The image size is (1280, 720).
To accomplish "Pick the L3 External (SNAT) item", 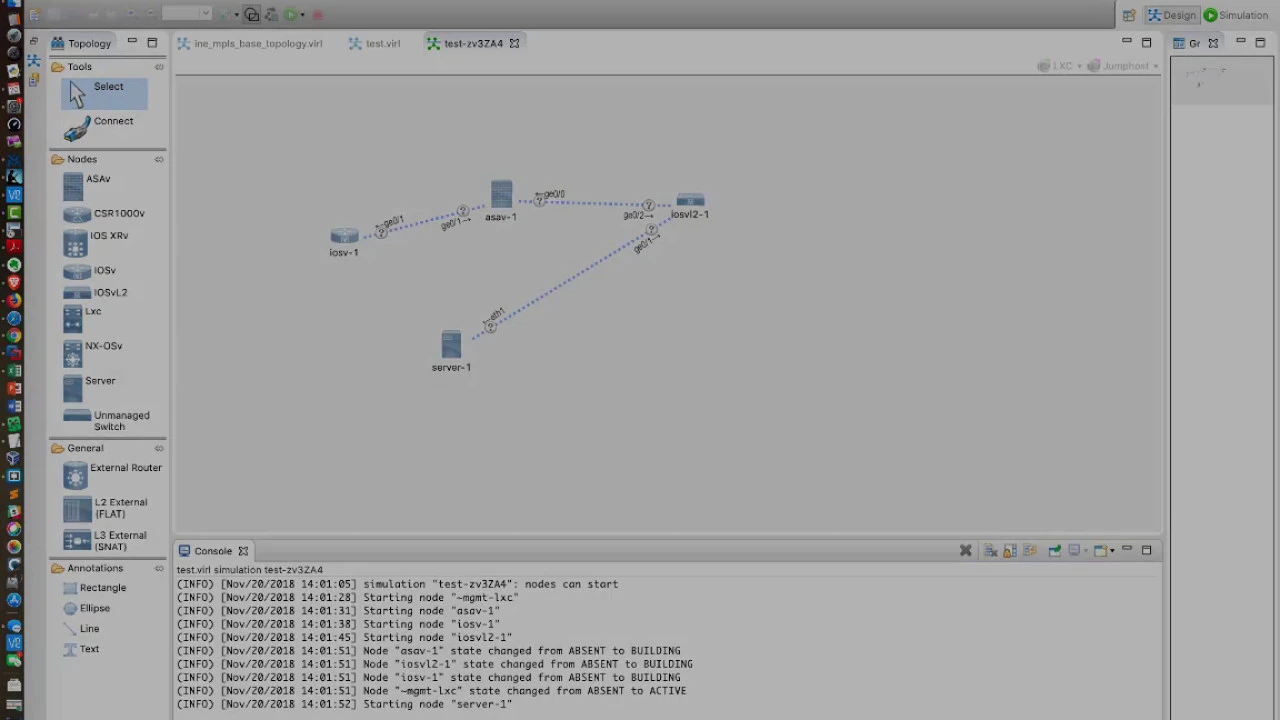I will [106, 540].
